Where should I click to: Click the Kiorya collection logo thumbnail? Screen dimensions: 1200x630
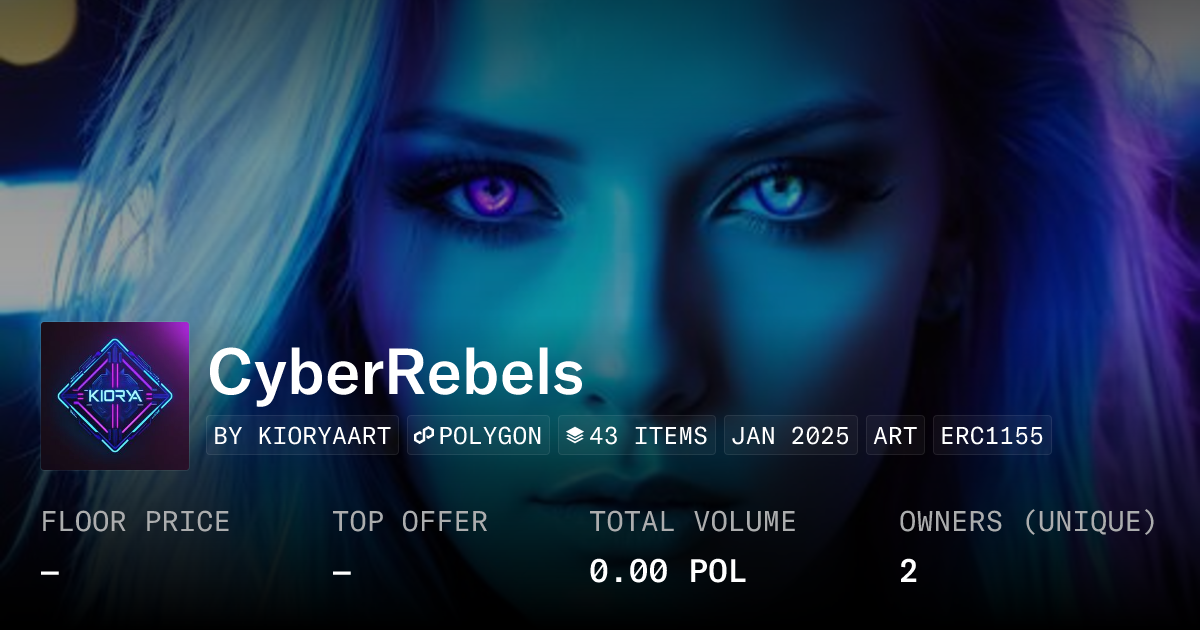pos(115,396)
